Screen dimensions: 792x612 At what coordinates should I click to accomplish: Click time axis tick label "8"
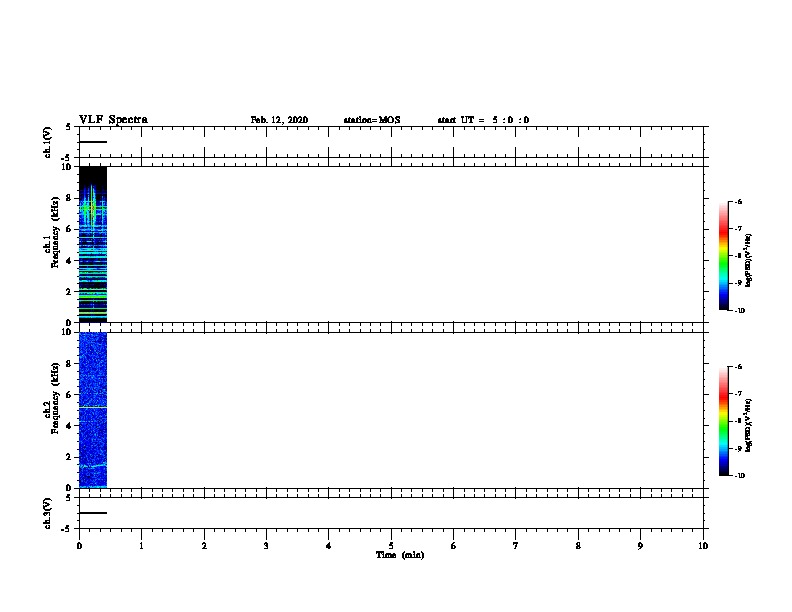578,545
